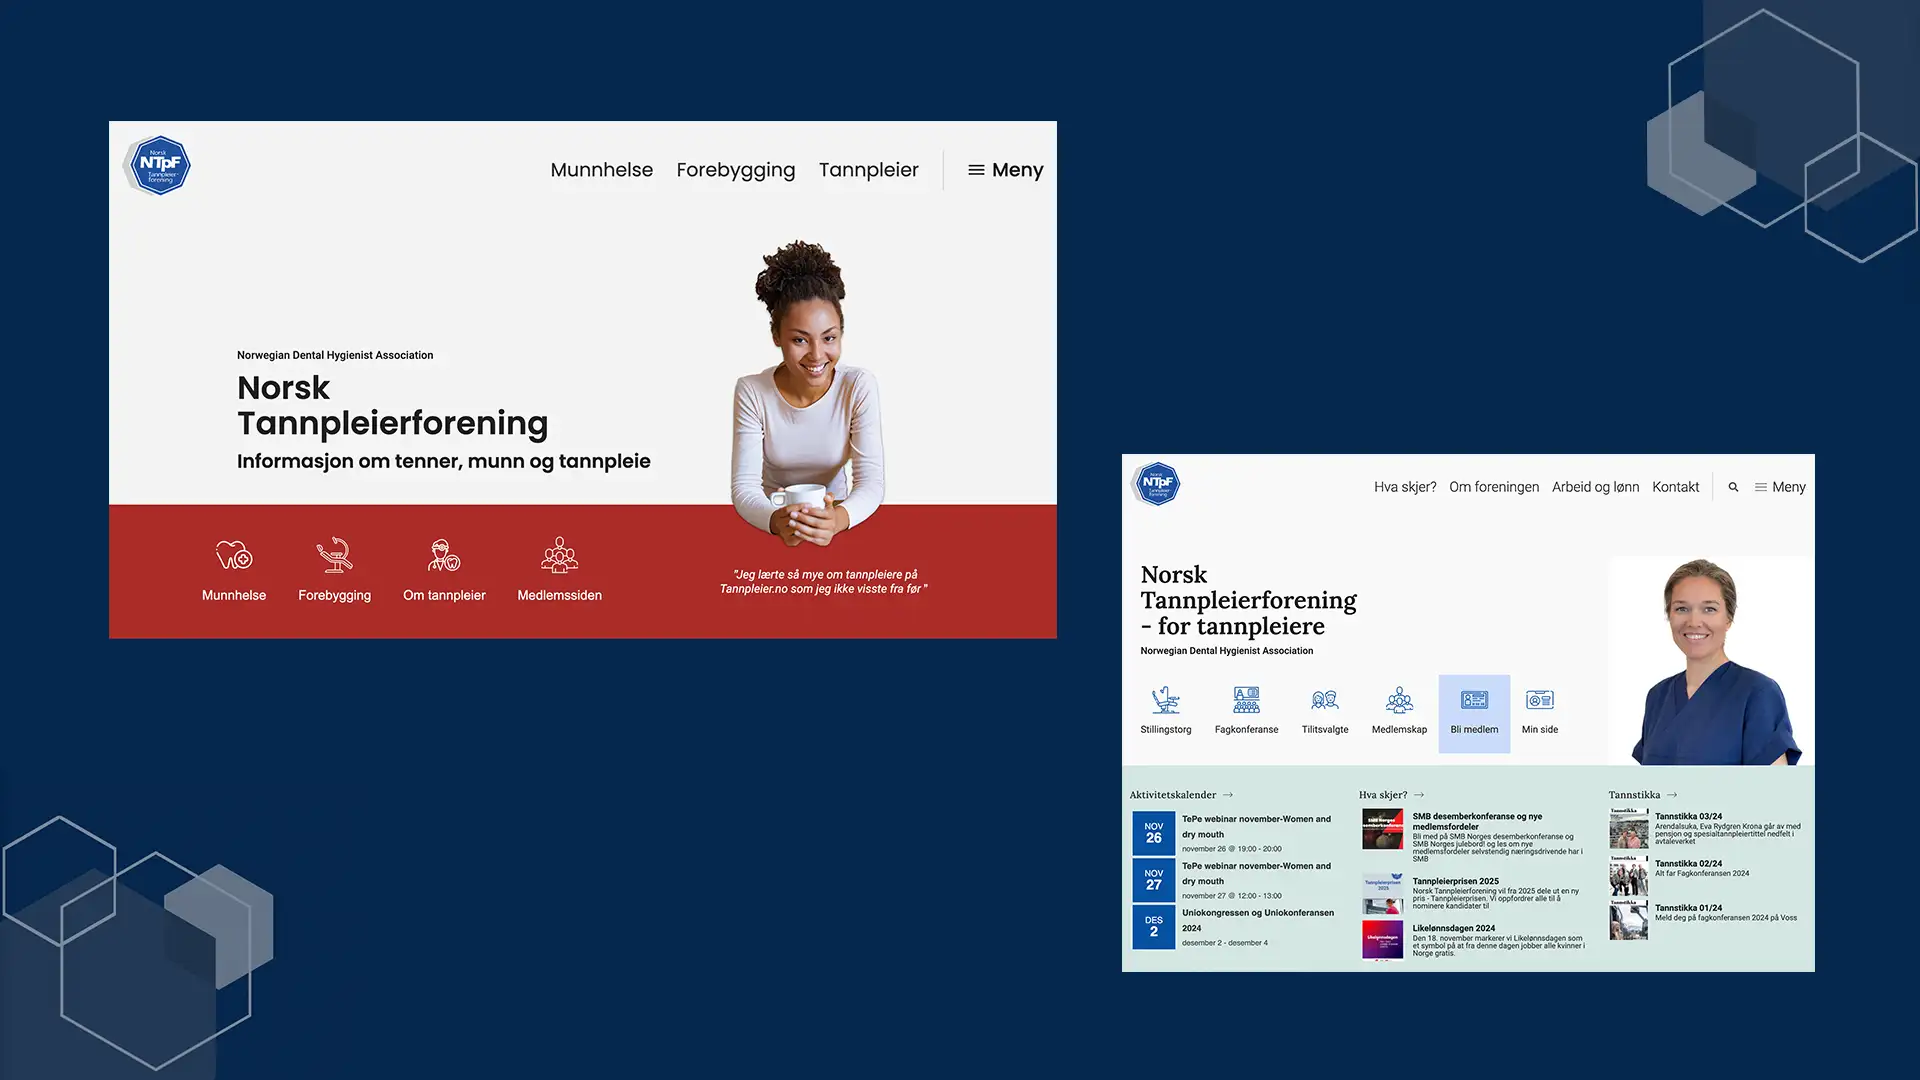Click the Kontakt navigation link

point(1675,487)
